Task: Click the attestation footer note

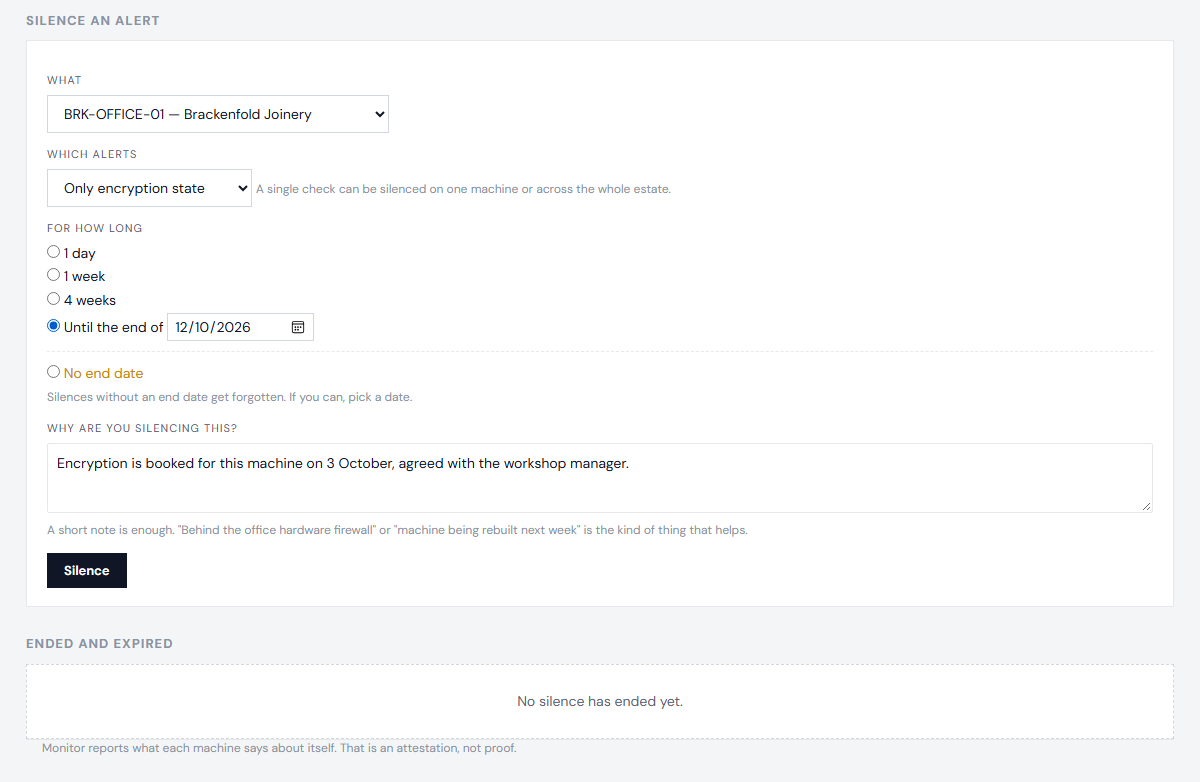Action: (279, 748)
